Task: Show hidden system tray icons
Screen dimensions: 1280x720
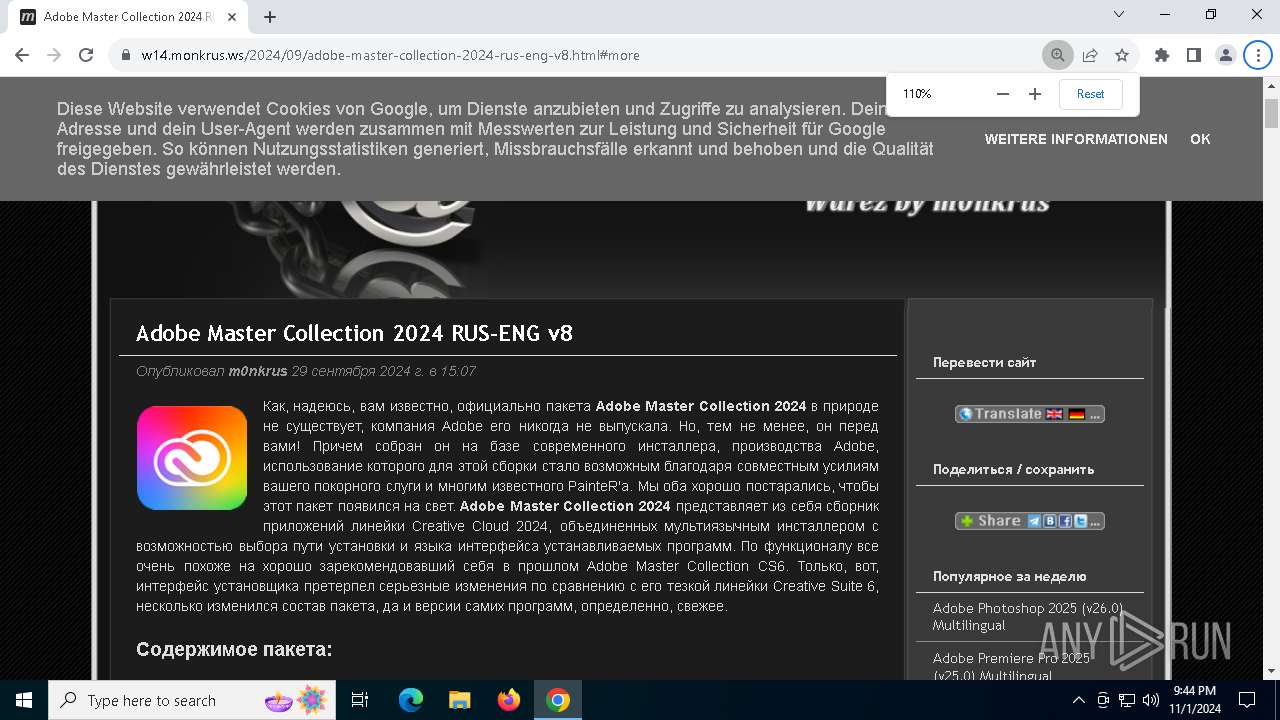Action: [1079, 700]
